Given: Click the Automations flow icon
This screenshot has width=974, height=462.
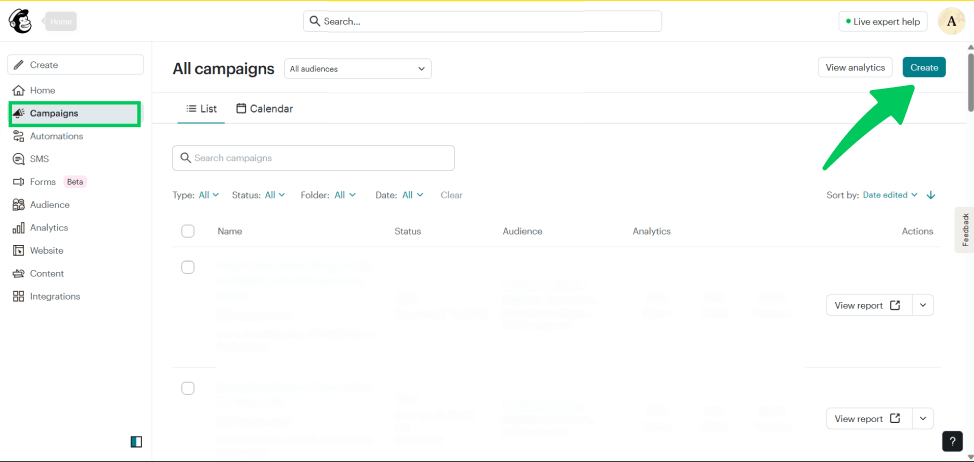Looking at the screenshot, I should (x=19, y=136).
